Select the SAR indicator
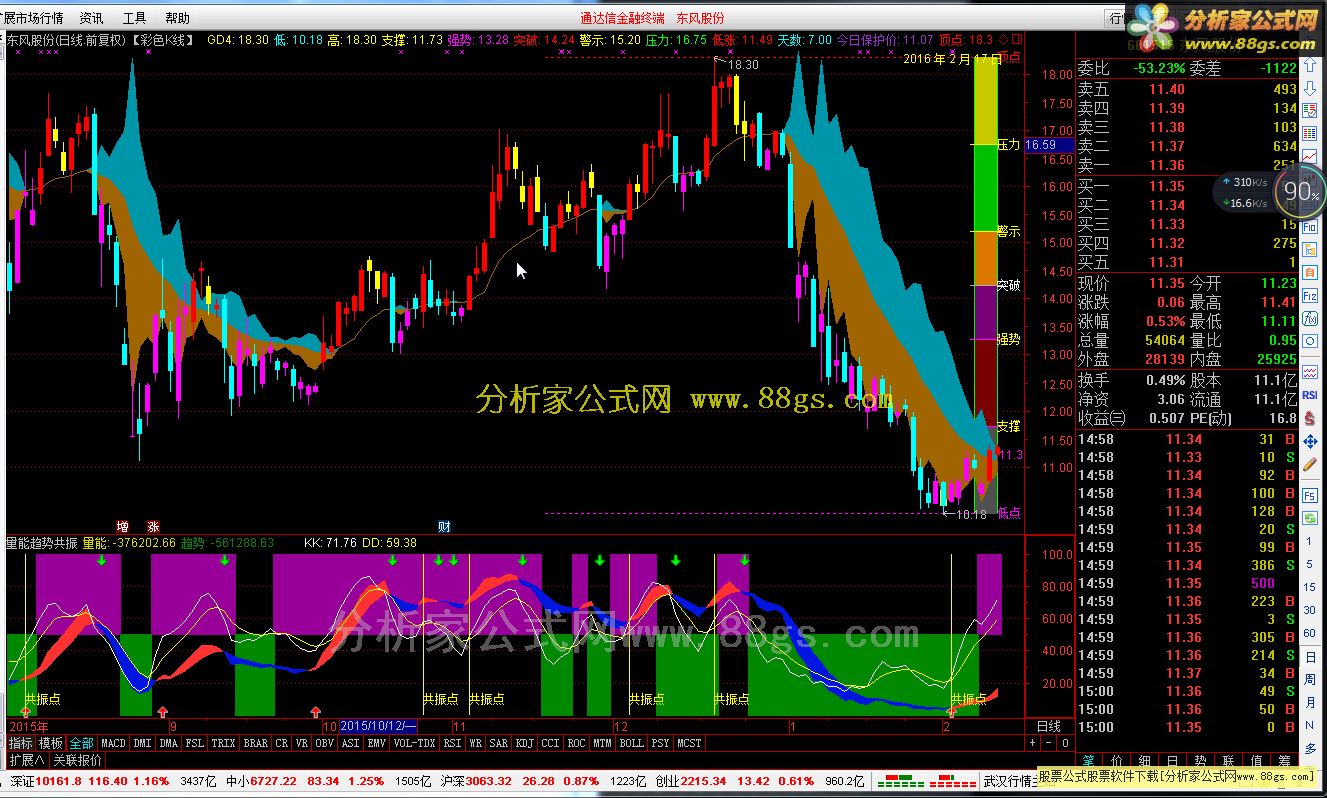1327x798 pixels. [499, 743]
